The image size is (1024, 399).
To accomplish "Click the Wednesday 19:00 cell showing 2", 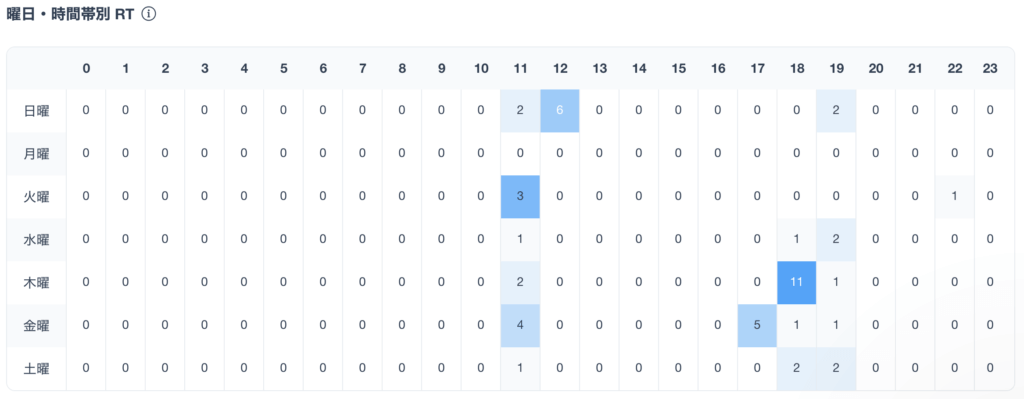I will [x=835, y=240].
